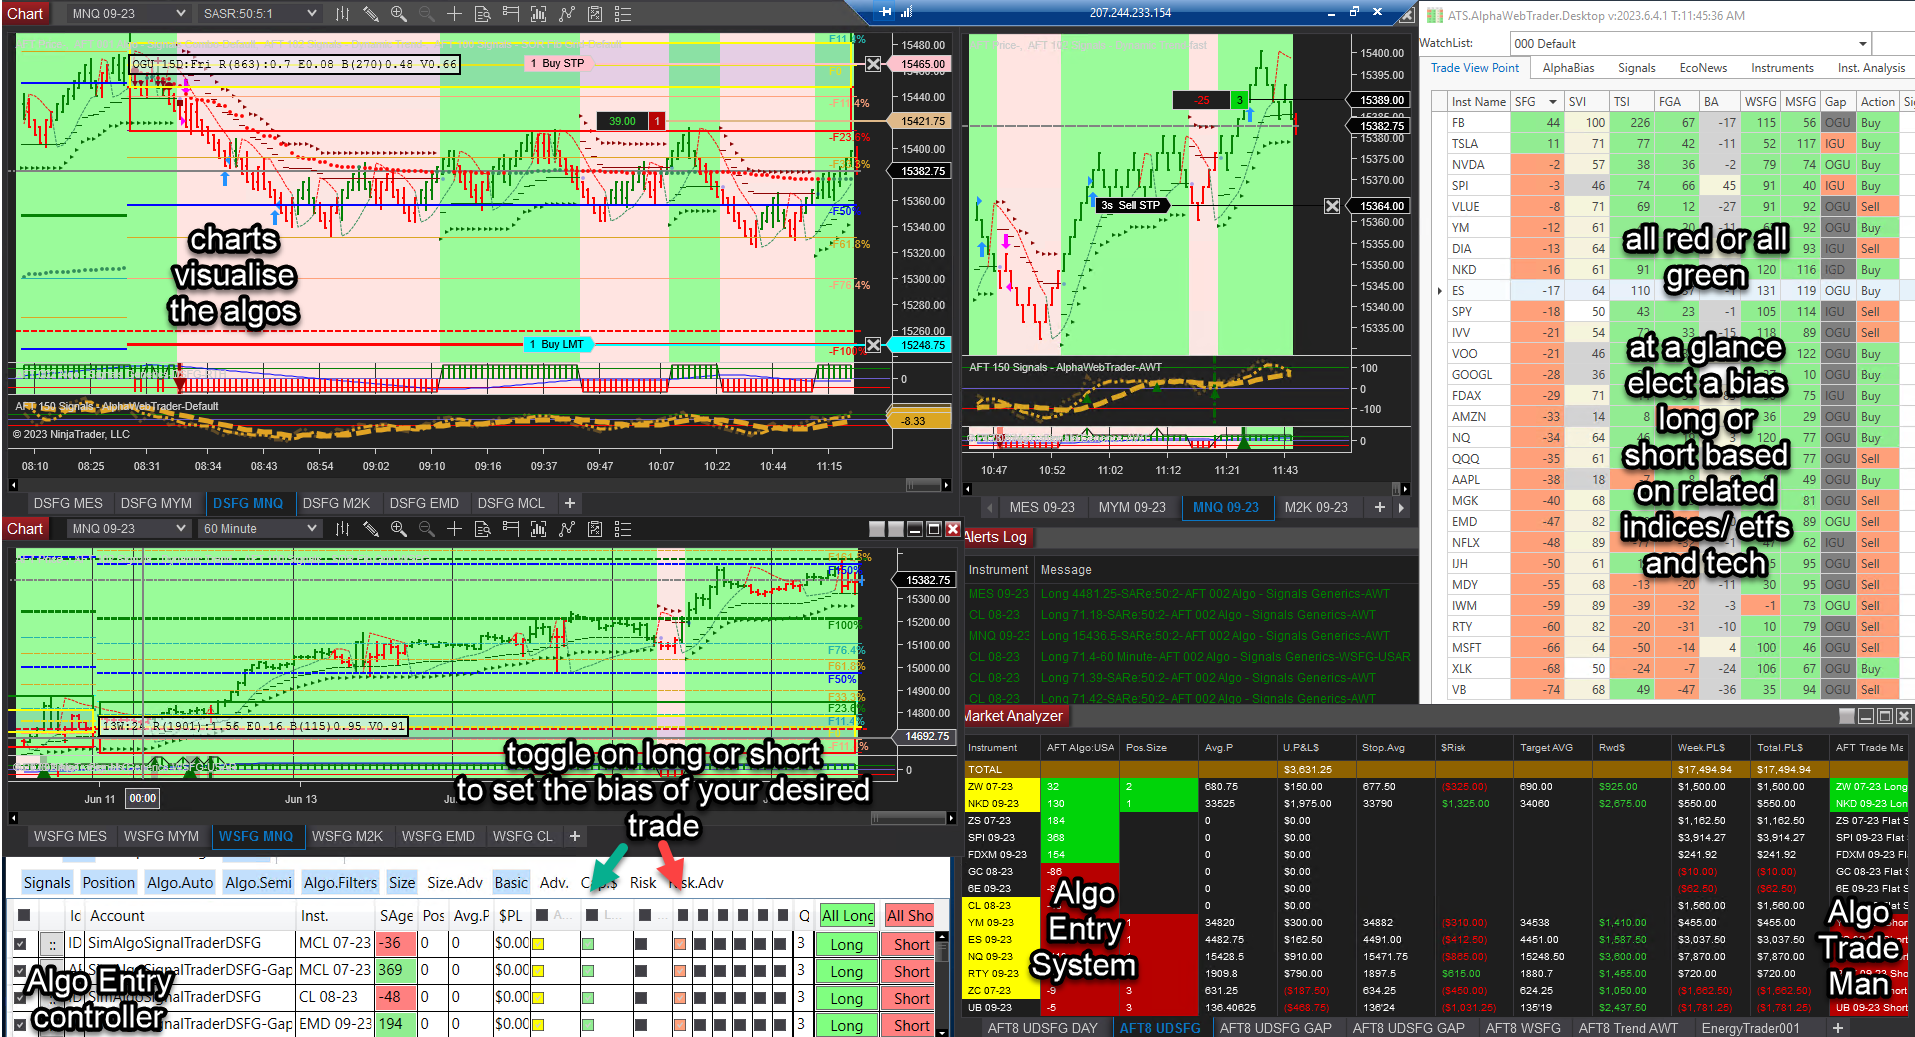
Task: Cancel the Buy LMT order X marker
Action: [x=873, y=345]
